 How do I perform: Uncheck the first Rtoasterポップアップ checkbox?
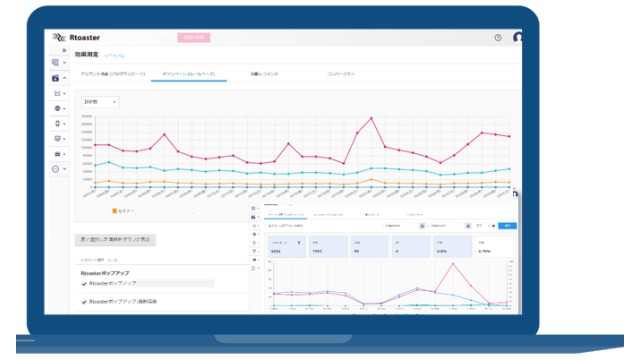(84, 284)
